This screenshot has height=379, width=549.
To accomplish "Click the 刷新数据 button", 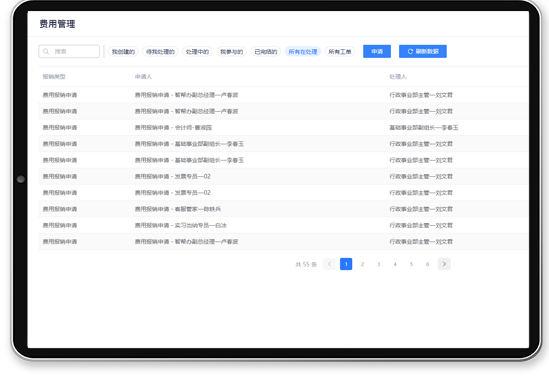I will coord(423,51).
